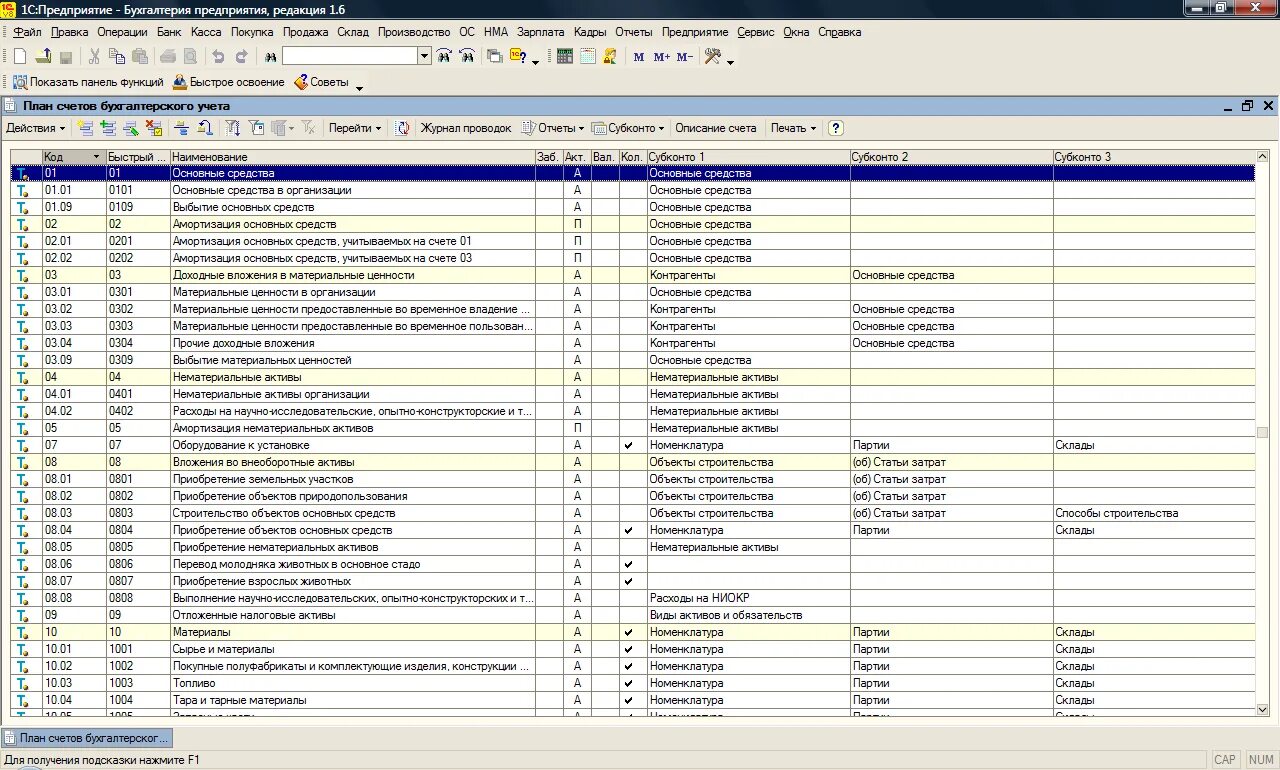Toggle Кол. checkmark for account 10.02
Screen dimensions: 1280x770
point(628,666)
